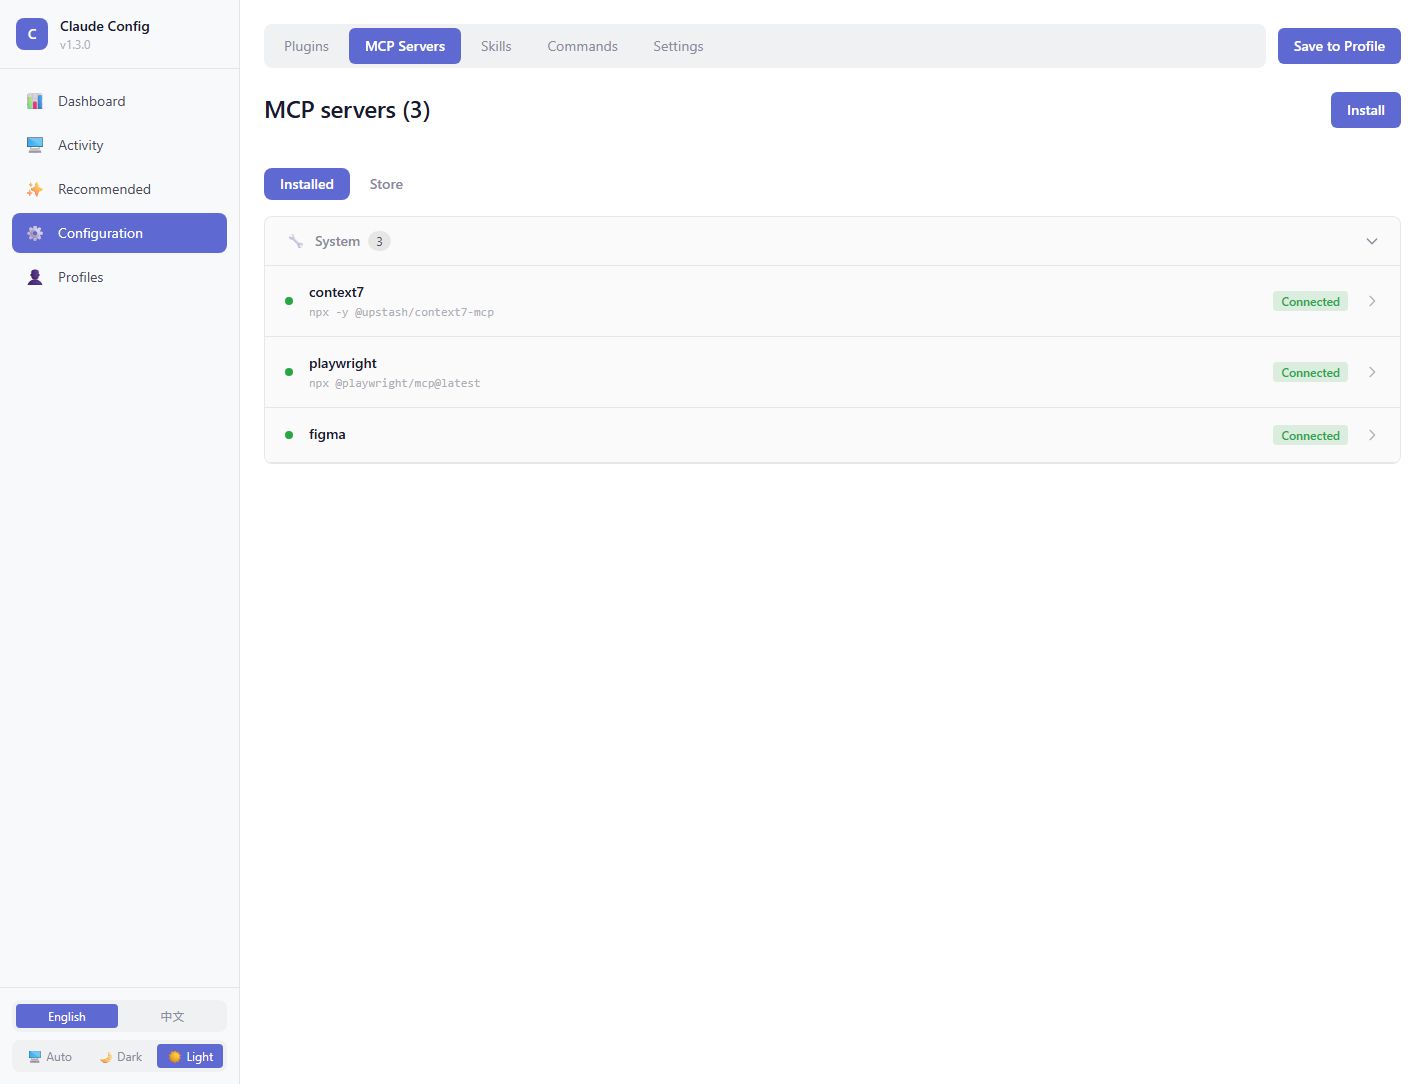Switch theme to Auto

pos(50,1056)
